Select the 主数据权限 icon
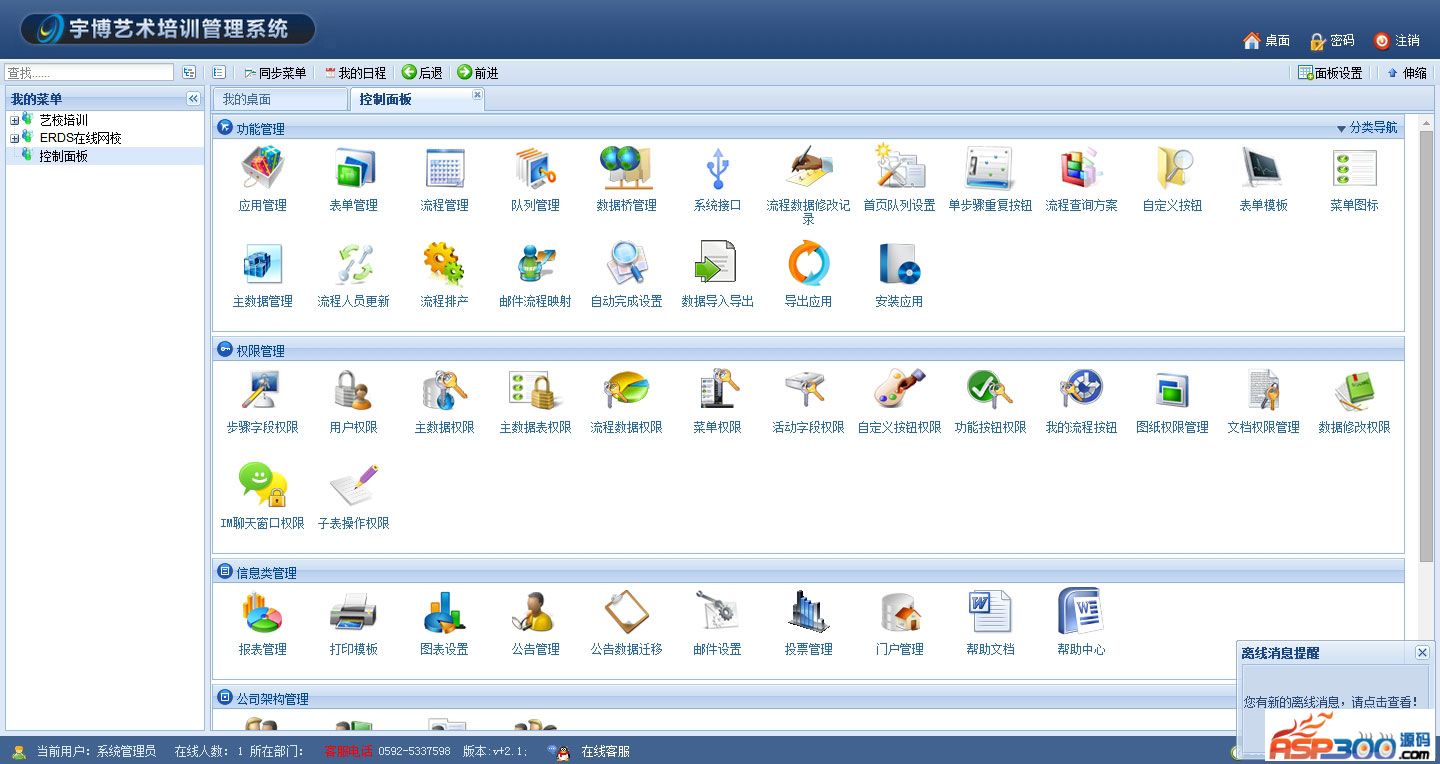Screen dimensions: 1440x764 coord(445,390)
